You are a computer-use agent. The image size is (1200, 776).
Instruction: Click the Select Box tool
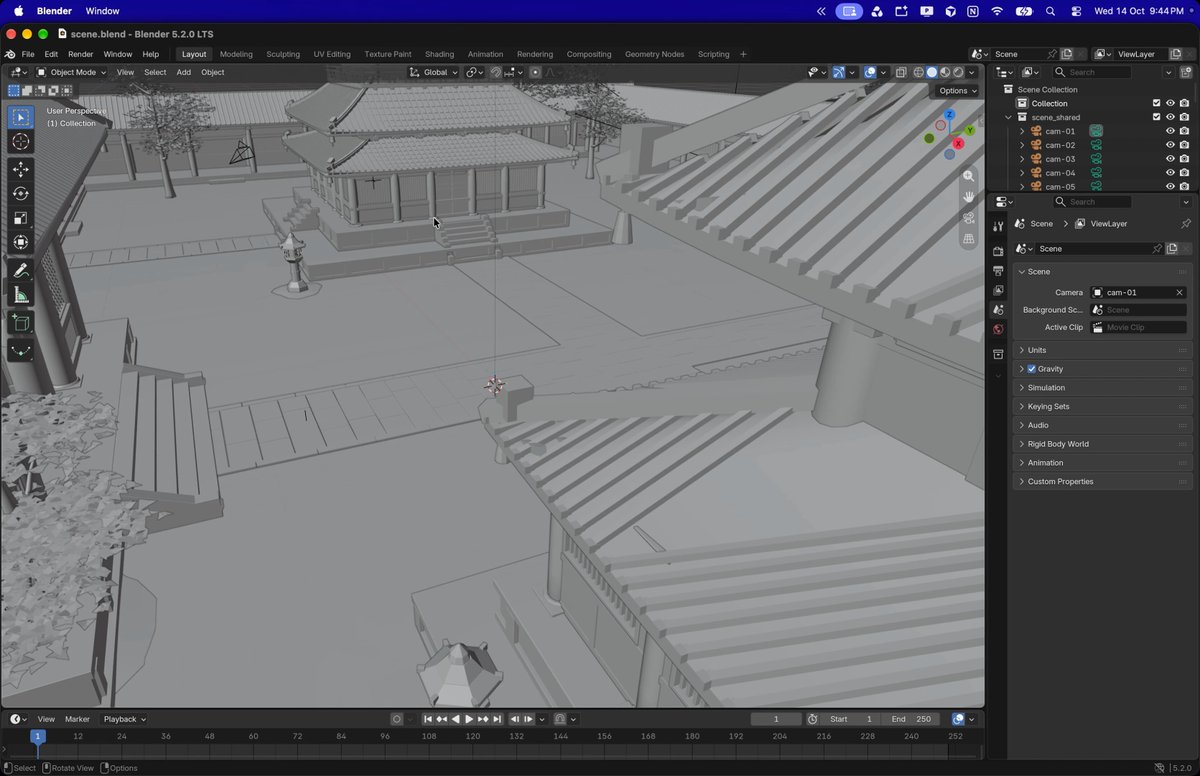(21, 117)
